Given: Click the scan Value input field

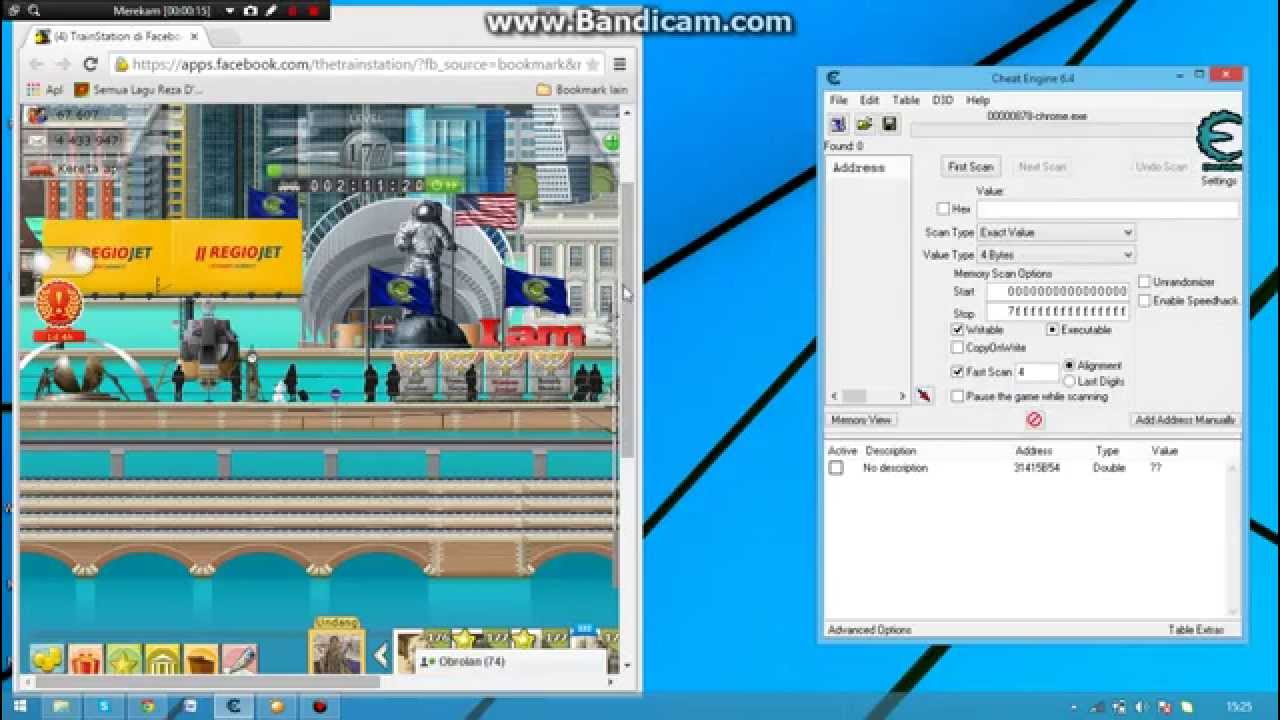Looking at the screenshot, I should (1107, 209).
